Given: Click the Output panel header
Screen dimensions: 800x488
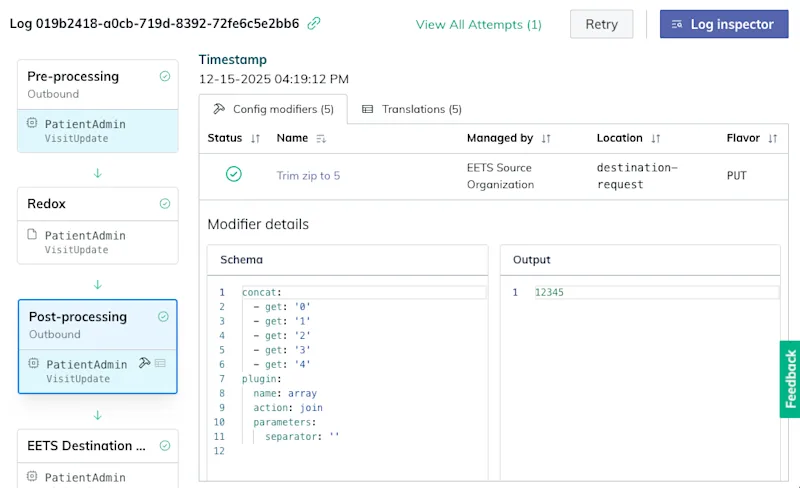Looking at the screenshot, I should [640, 260].
